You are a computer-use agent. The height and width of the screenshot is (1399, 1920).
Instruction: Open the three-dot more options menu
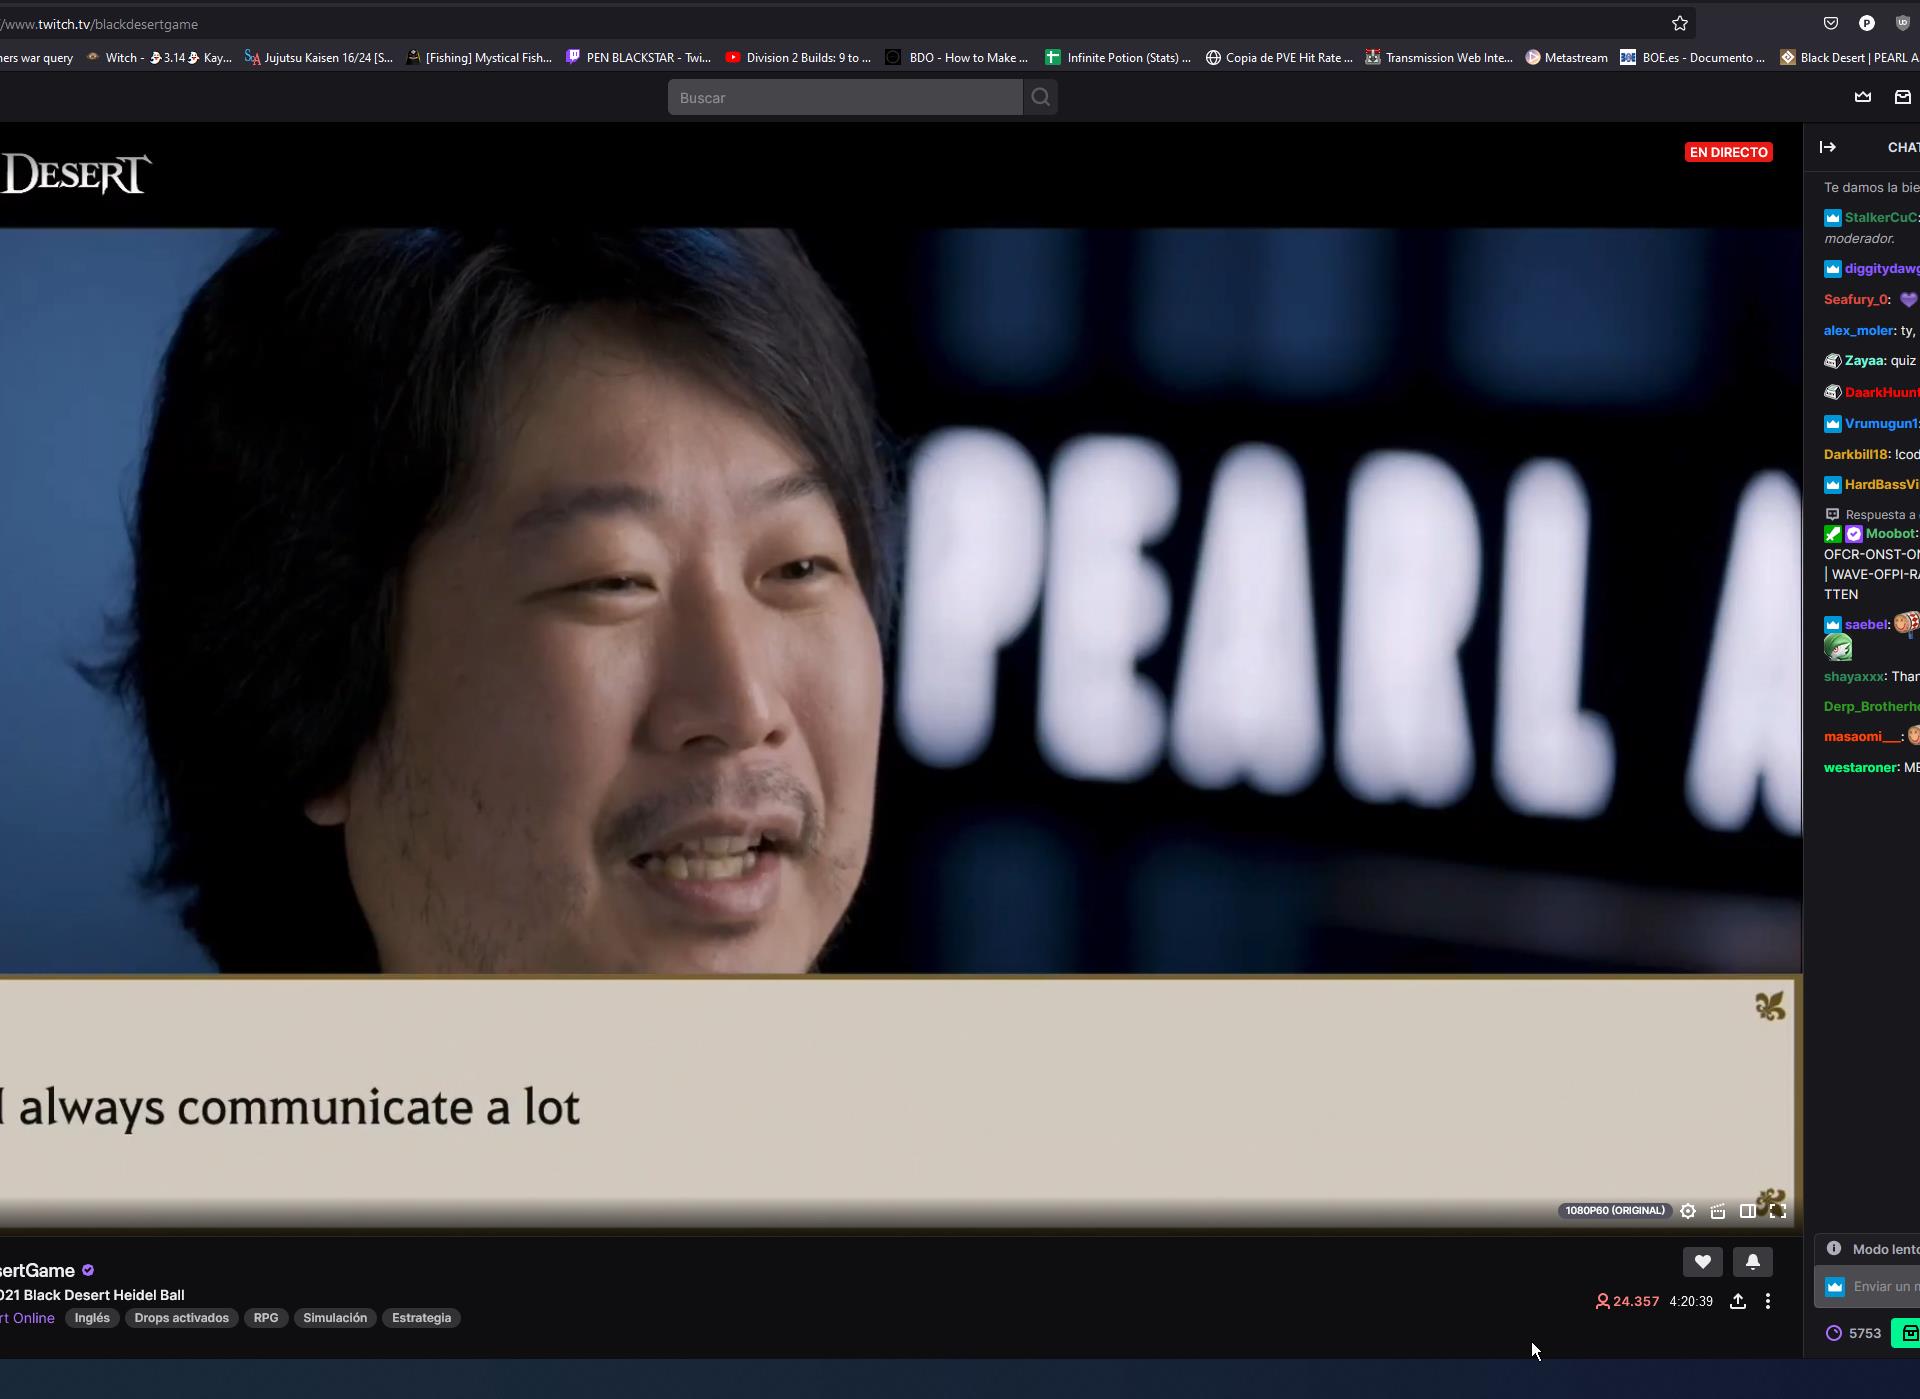coord(1768,1301)
